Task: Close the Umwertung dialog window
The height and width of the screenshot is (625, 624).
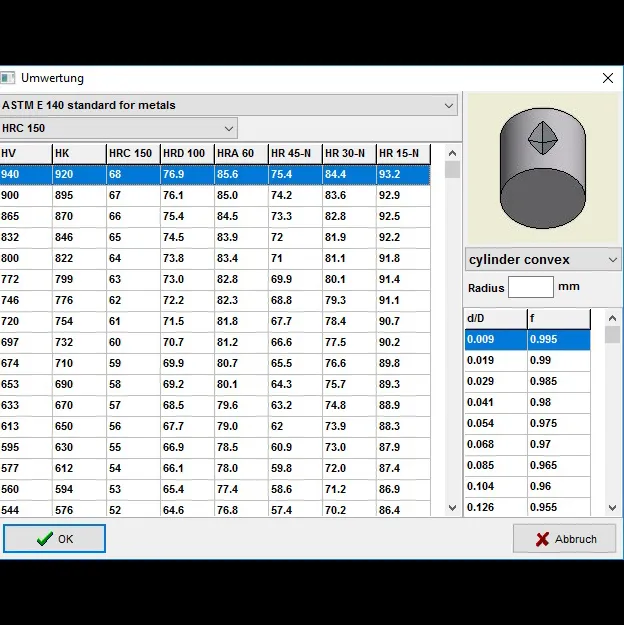Action: 607,78
